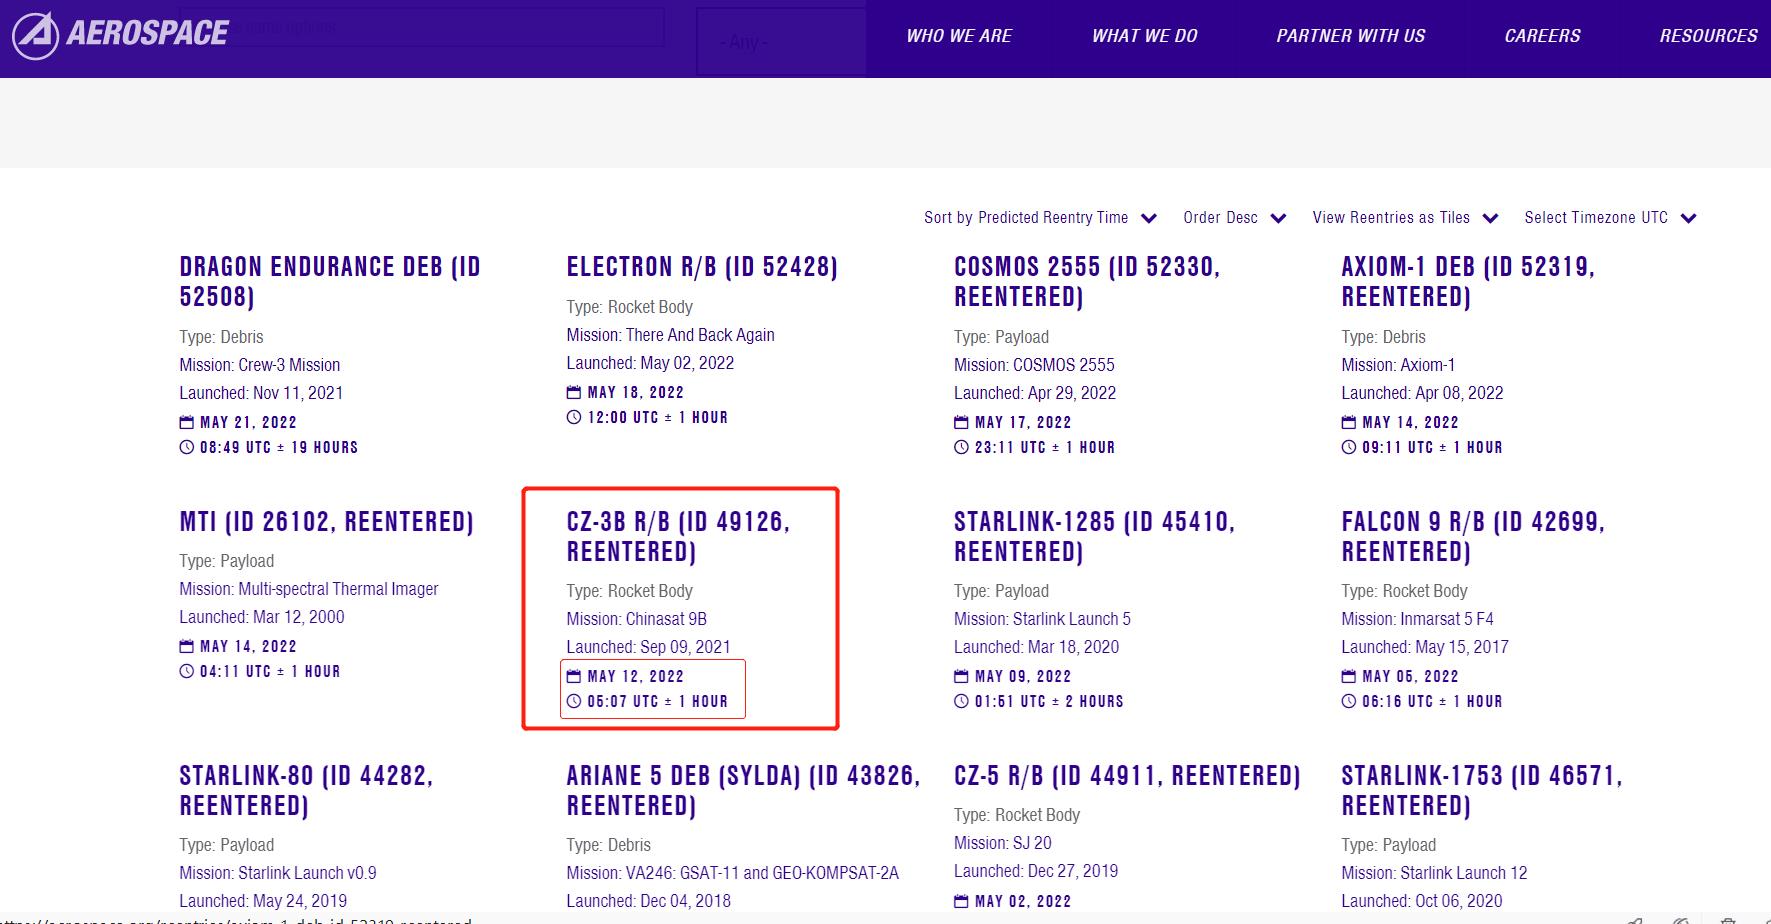This screenshot has width=1771, height=924.
Task: Open Electron R/B (ID 52428) entry
Action: click(702, 267)
